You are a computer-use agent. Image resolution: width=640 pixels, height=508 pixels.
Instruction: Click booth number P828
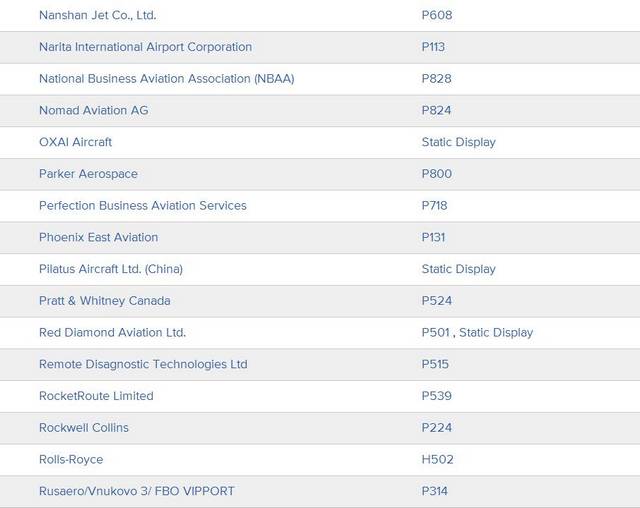[x=437, y=79]
